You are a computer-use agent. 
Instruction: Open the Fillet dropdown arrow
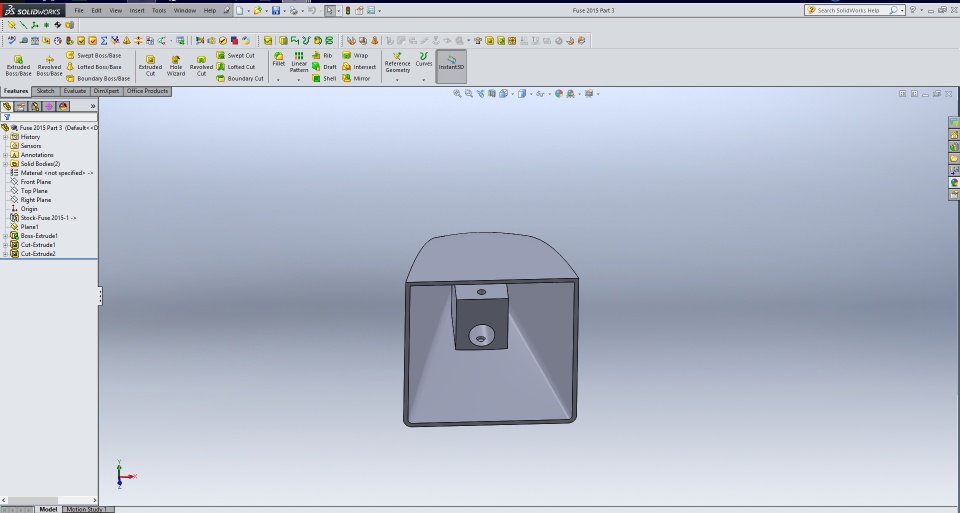tap(278, 80)
